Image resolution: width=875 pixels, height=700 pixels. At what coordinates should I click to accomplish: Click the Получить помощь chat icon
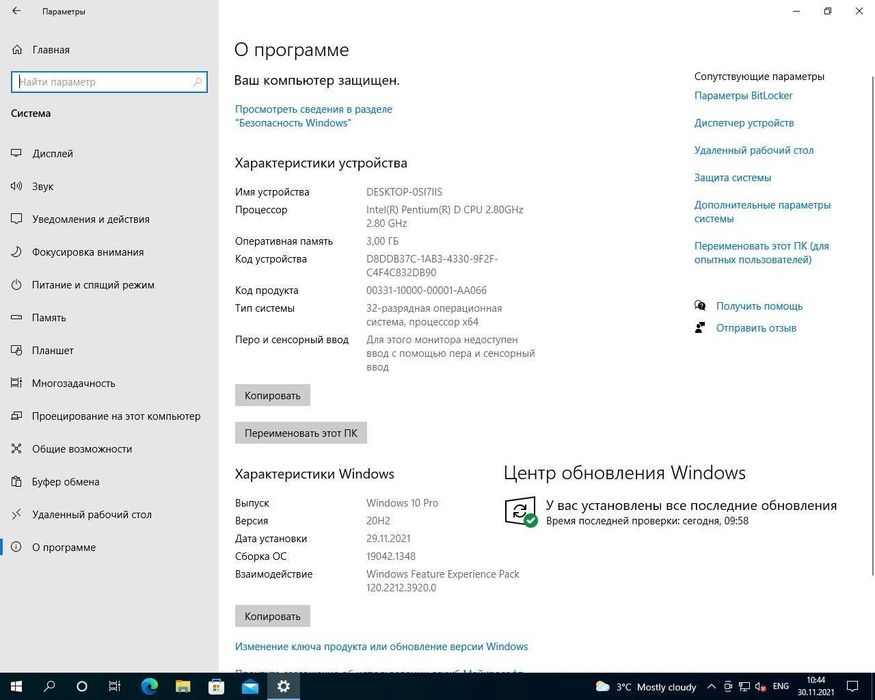point(700,305)
